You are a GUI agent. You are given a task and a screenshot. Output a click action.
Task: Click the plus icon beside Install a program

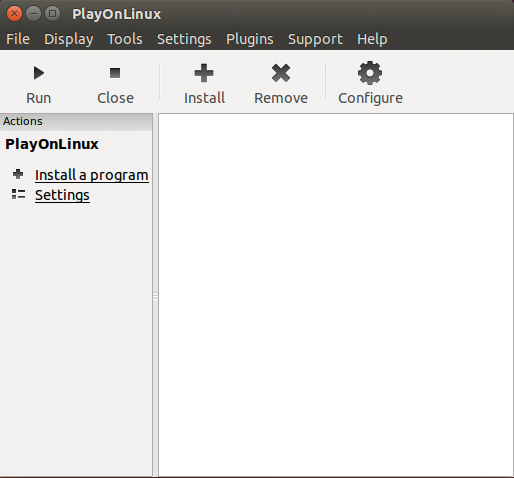click(x=18, y=174)
